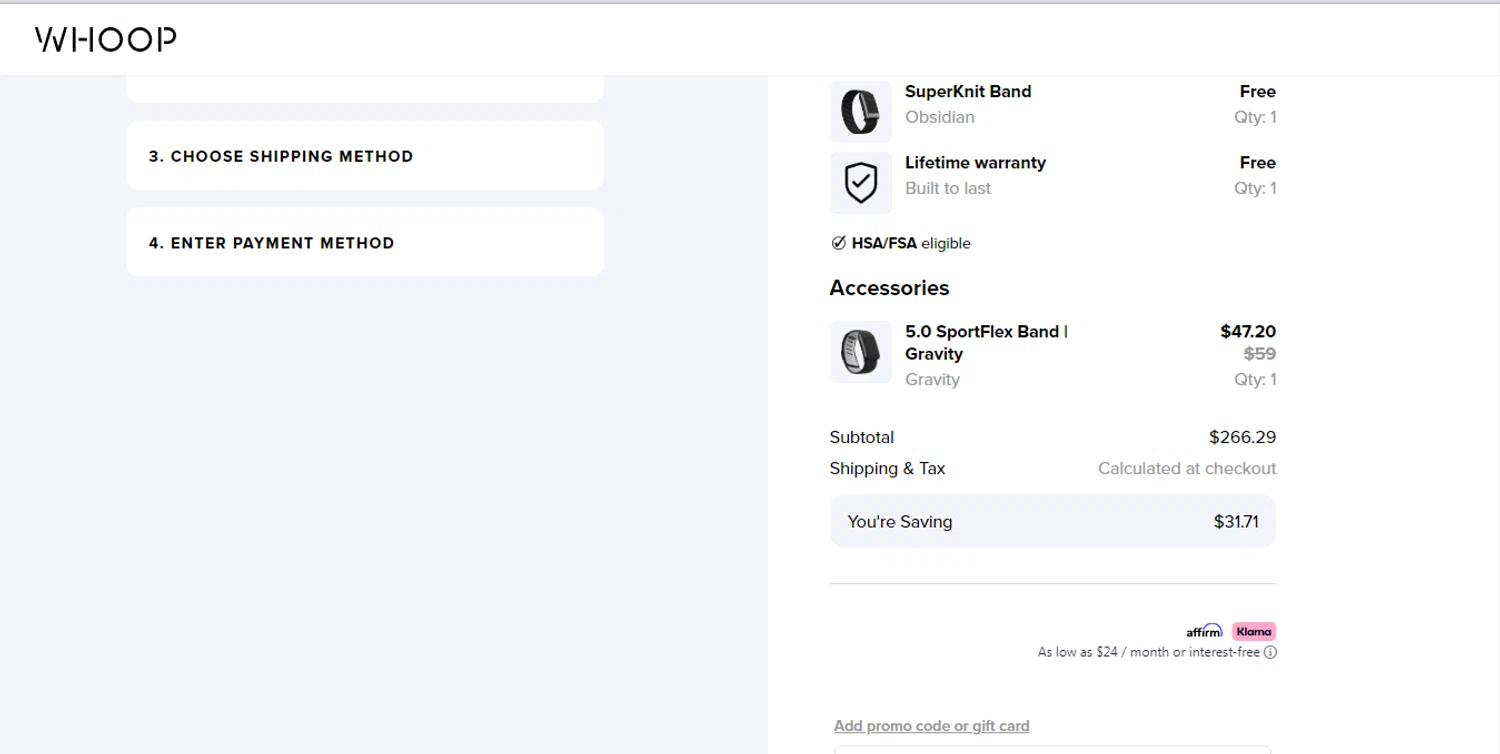Screen dimensions: 1500x754
Task: Click the struck-through $59 price
Action: coord(1259,353)
